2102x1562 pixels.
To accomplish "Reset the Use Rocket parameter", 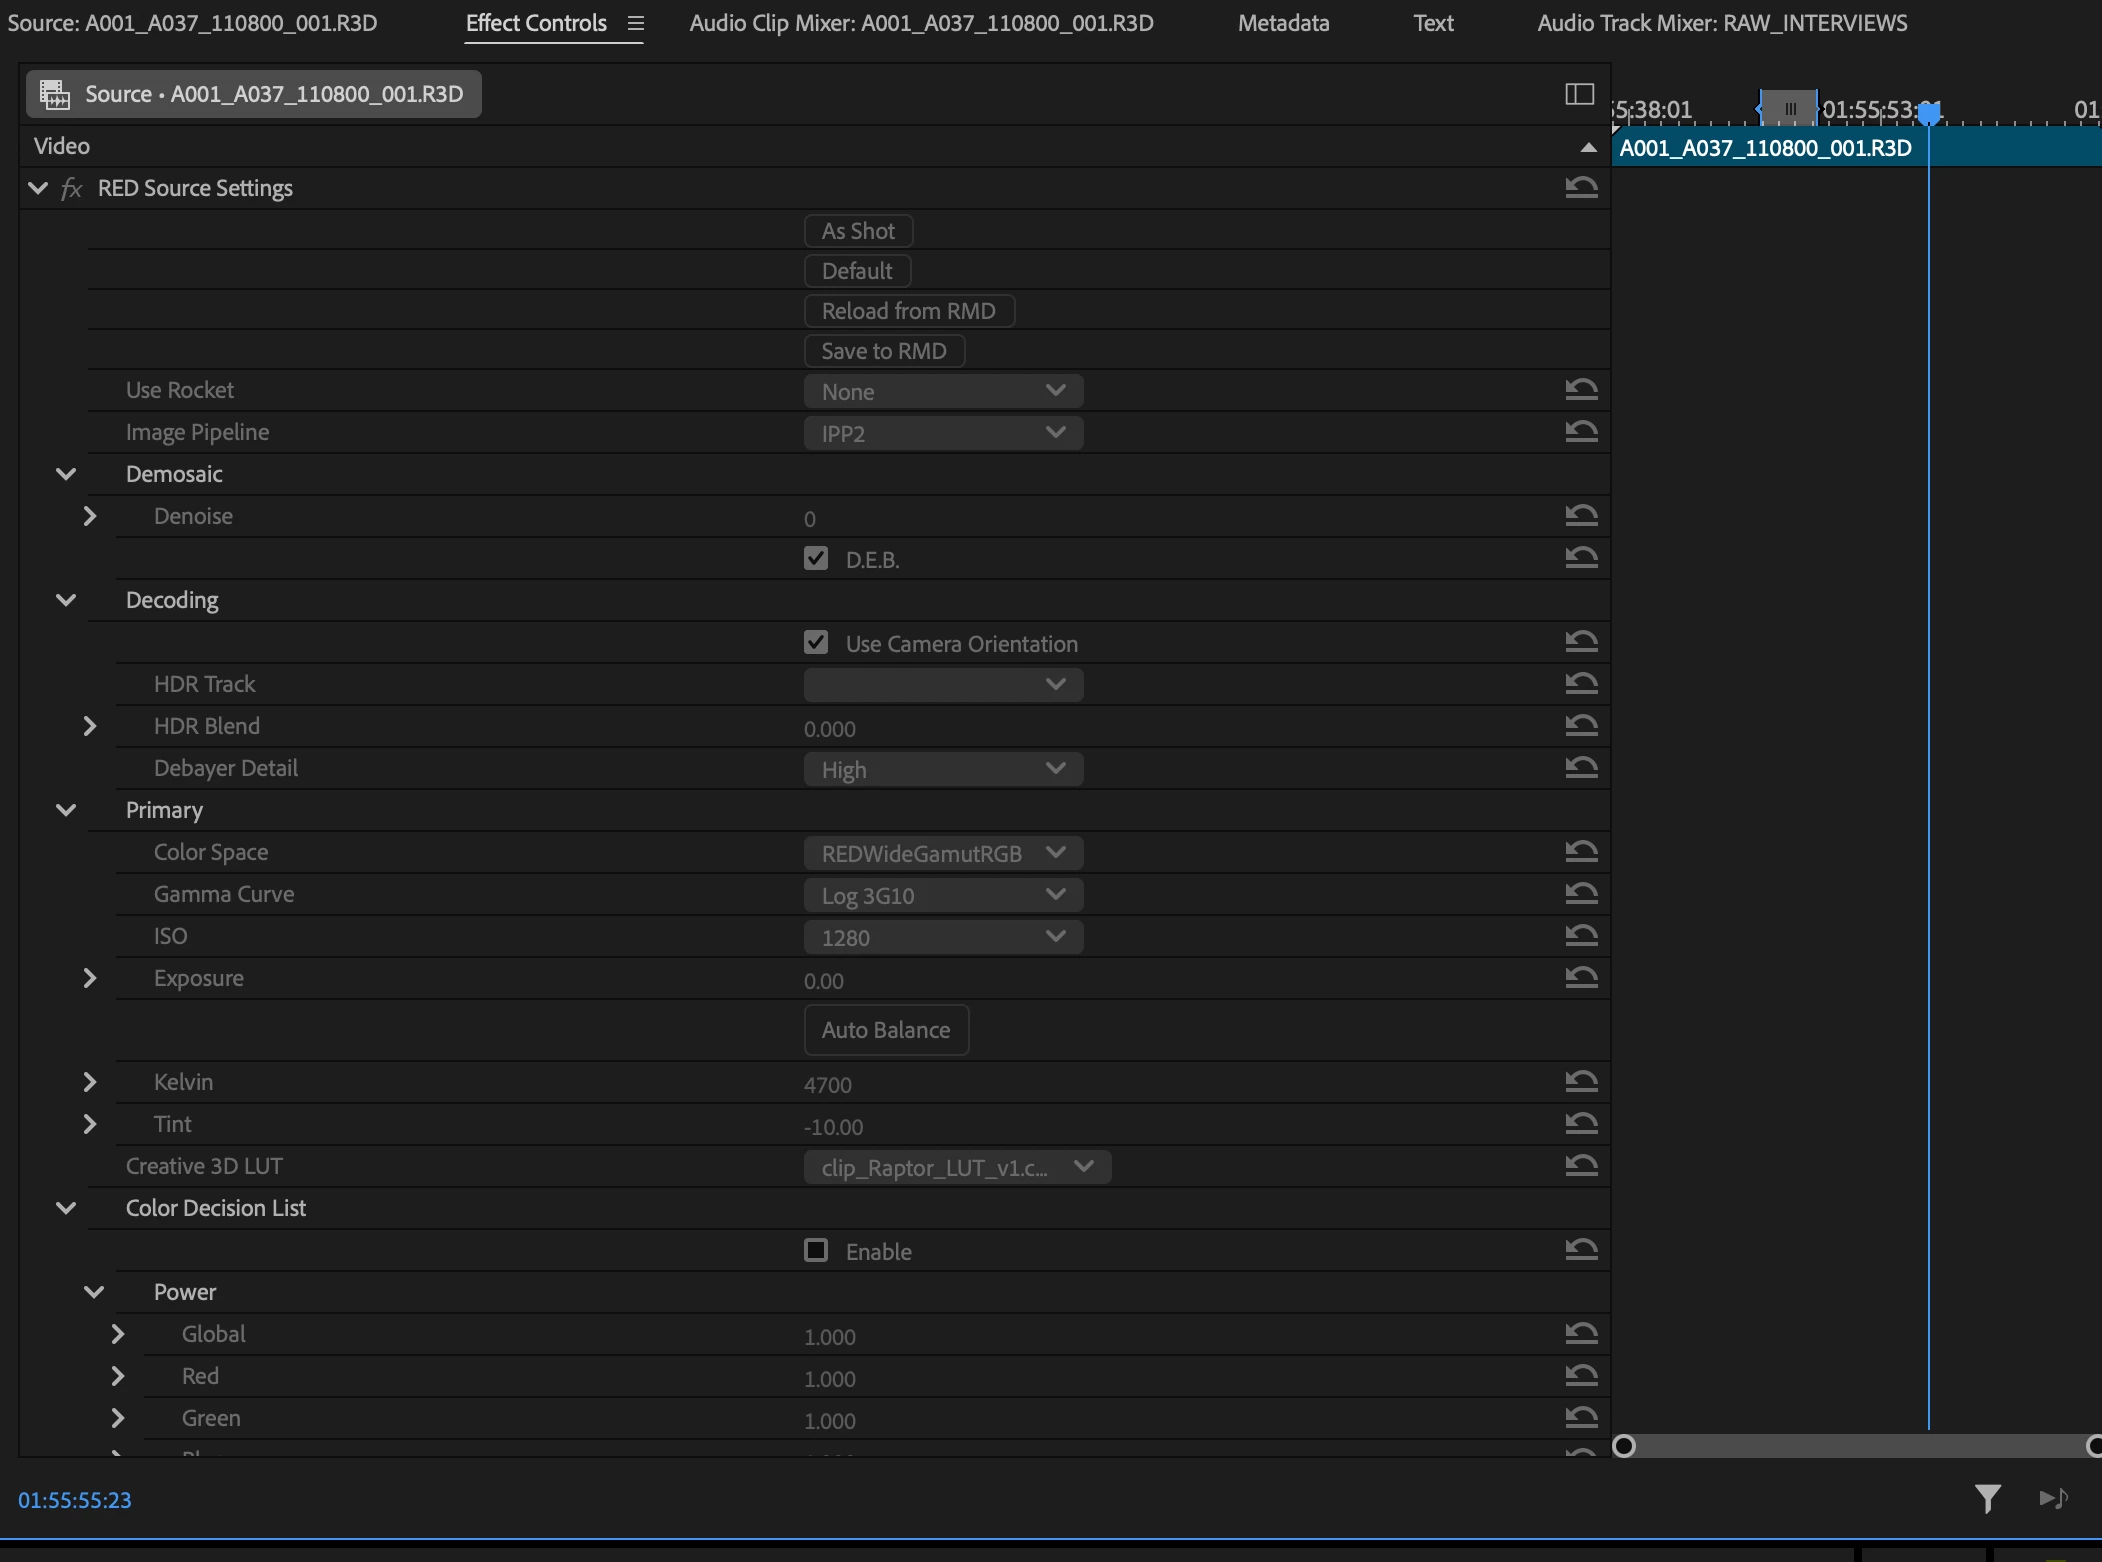I will [1581, 389].
